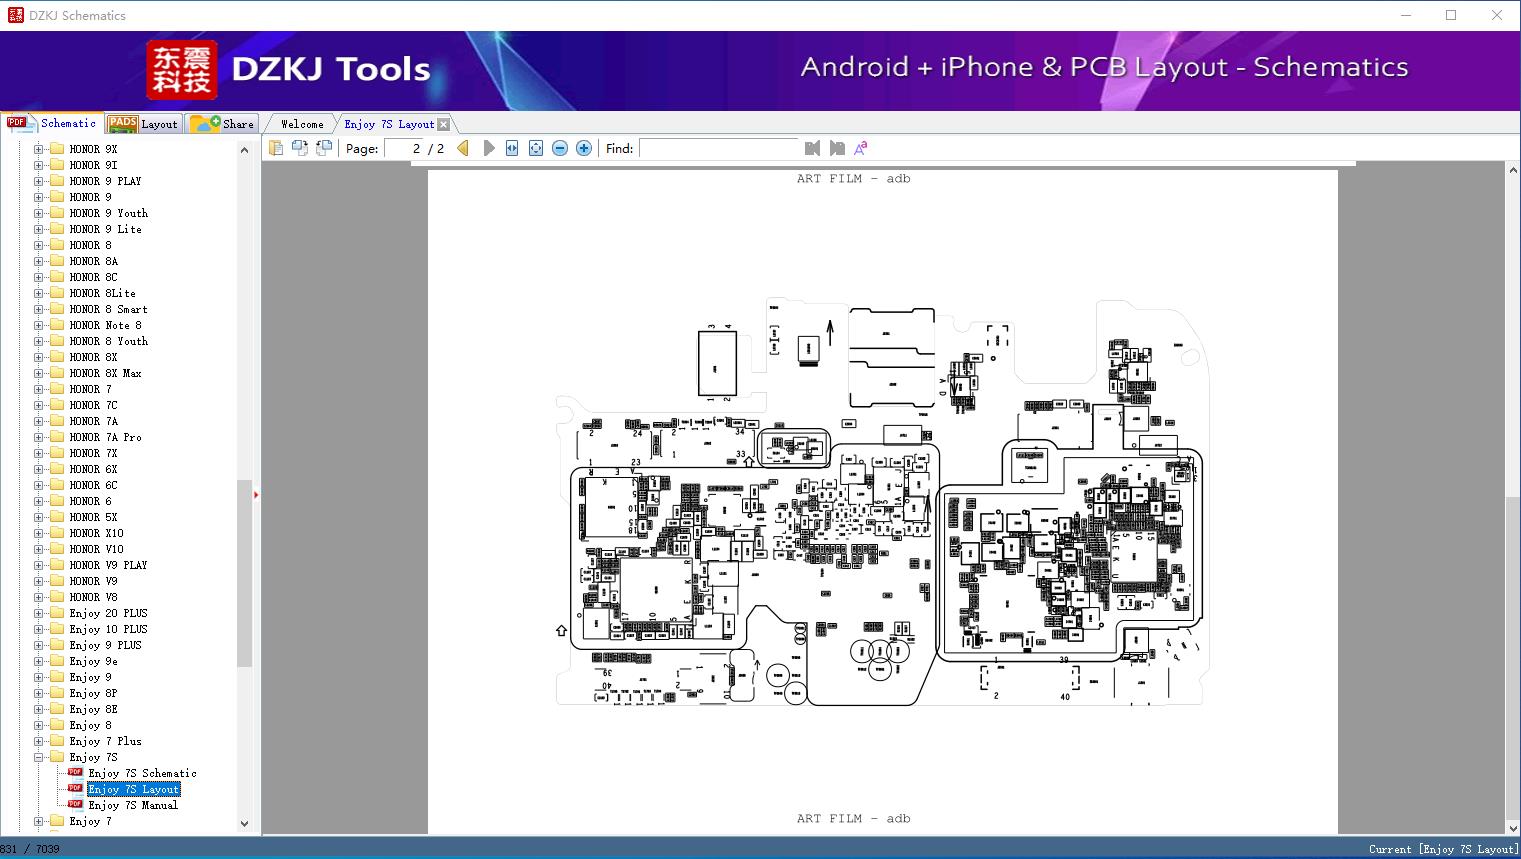Minimize the DZKJ Schematics window
1521x859 pixels.
(x=1406, y=15)
